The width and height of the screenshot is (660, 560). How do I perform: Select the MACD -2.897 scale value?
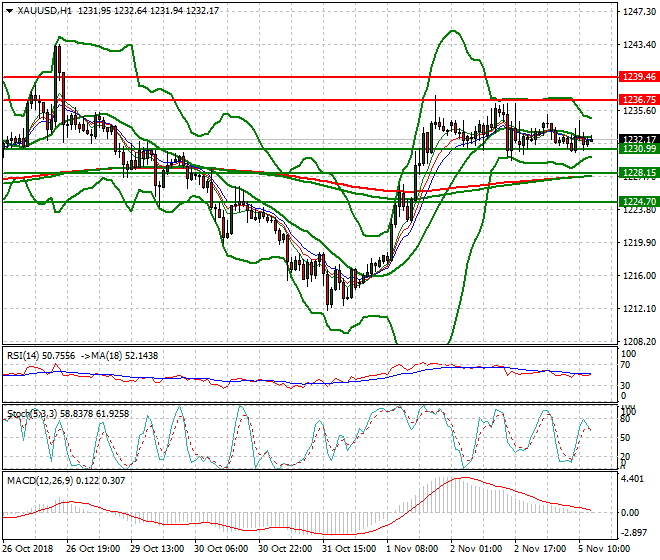tap(634, 533)
